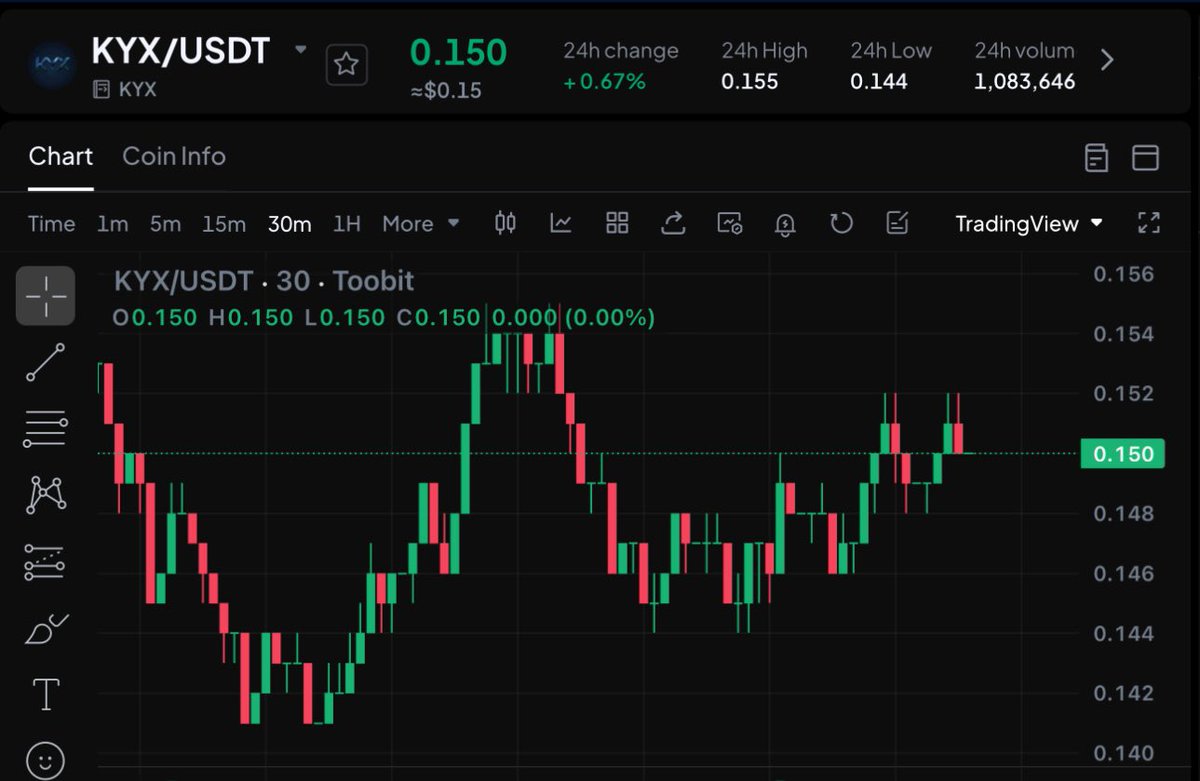The width and height of the screenshot is (1200, 781).
Task: Click the 24h volume value 1,083,646
Action: pos(1025,82)
